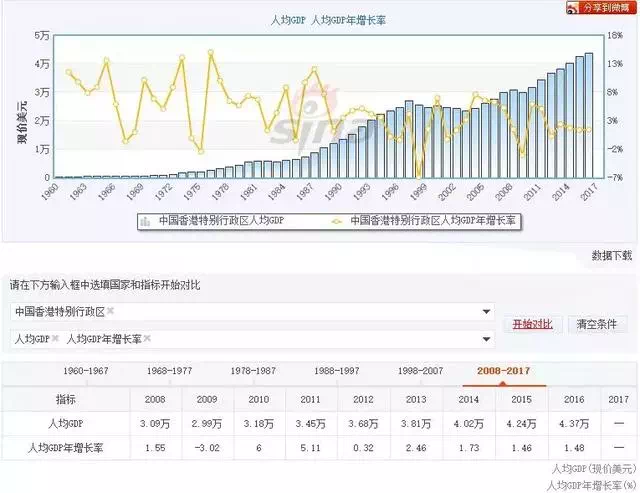Image resolution: width=640 pixels, height=493 pixels.
Task: Click the 3.81万 cell for 2013
Action: coord(416,424)
